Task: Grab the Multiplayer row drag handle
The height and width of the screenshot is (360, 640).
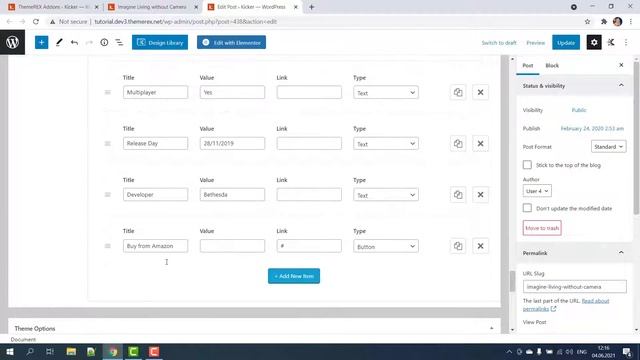Action: [108, 92]
